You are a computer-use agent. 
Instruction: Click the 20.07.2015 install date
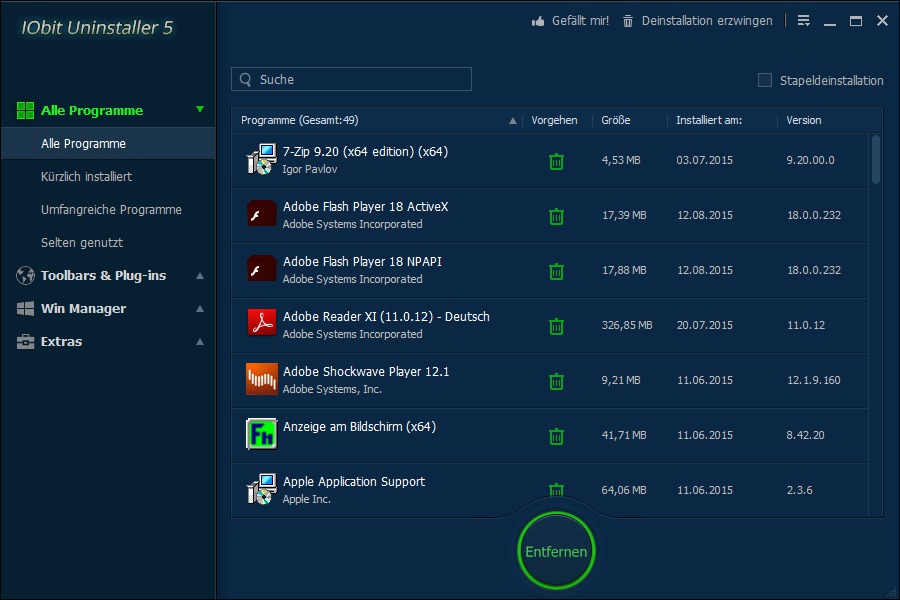(705, 325)
